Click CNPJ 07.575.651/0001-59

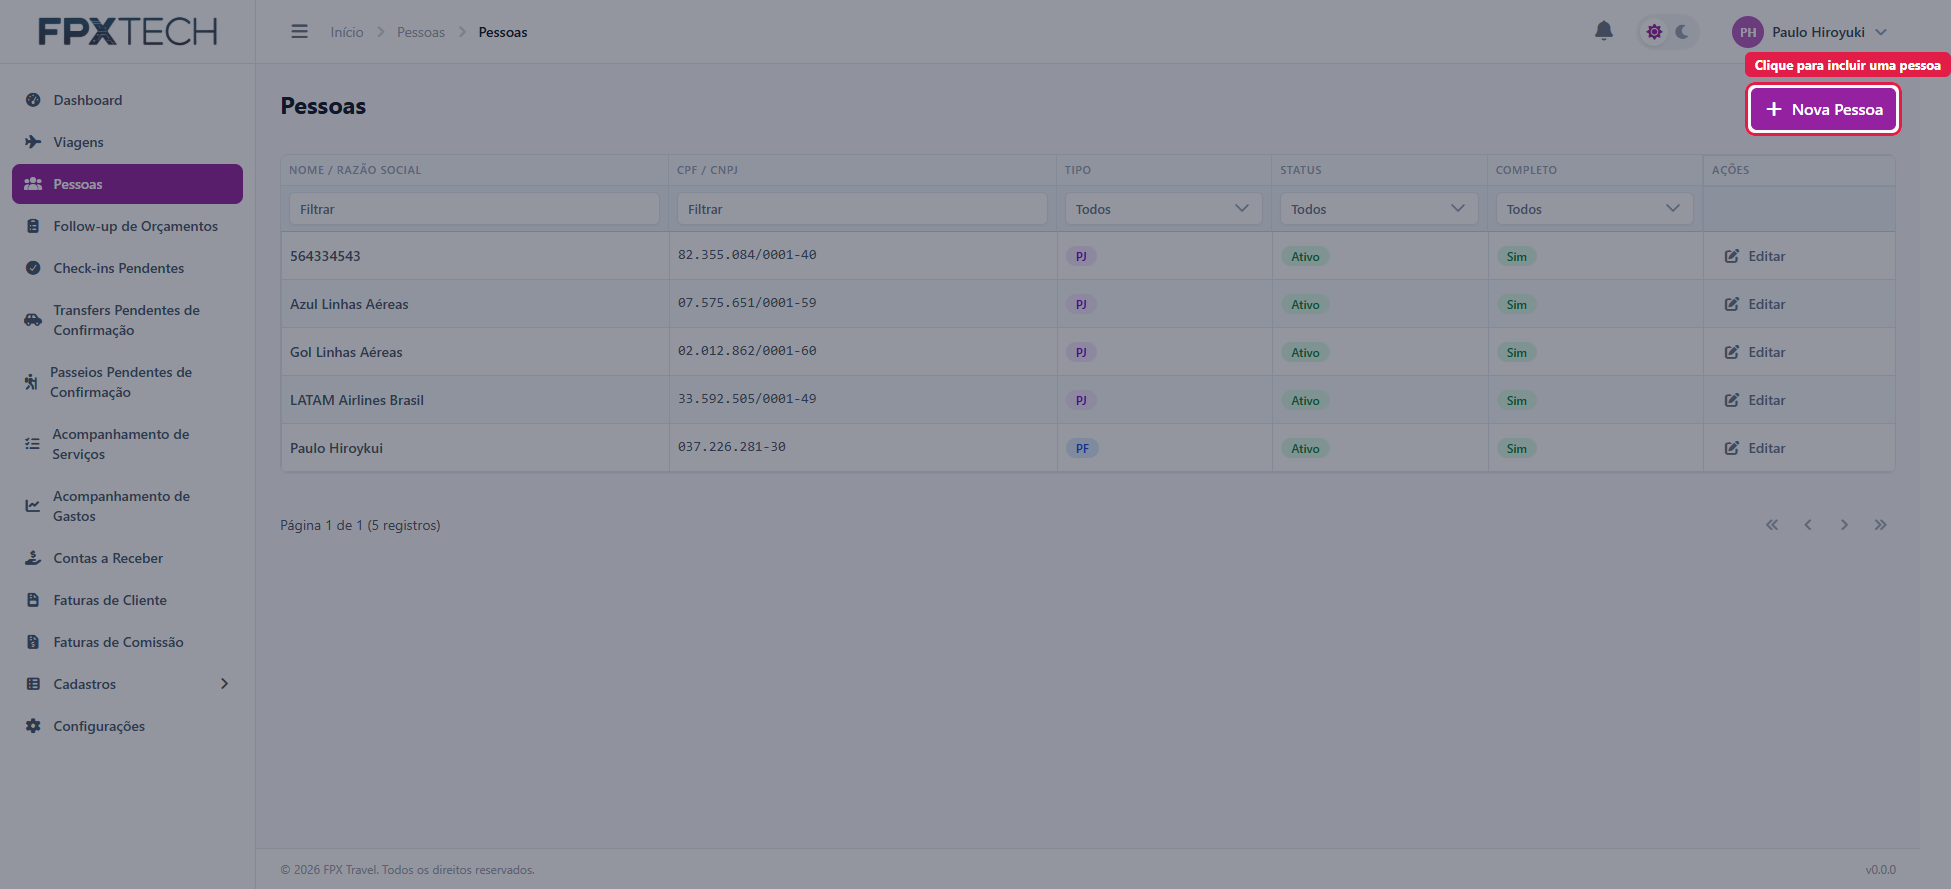(747, 303)
